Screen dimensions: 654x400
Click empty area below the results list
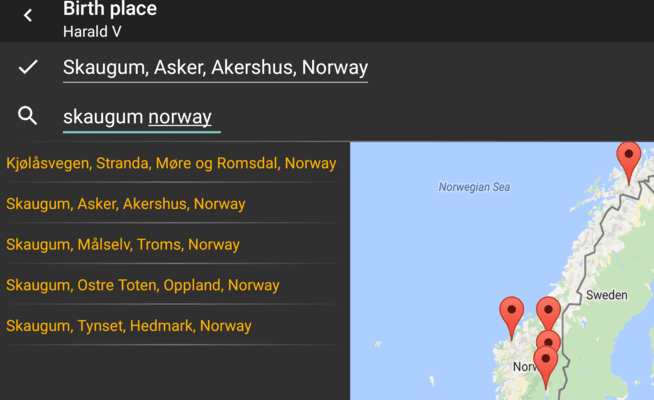(175, 373)
